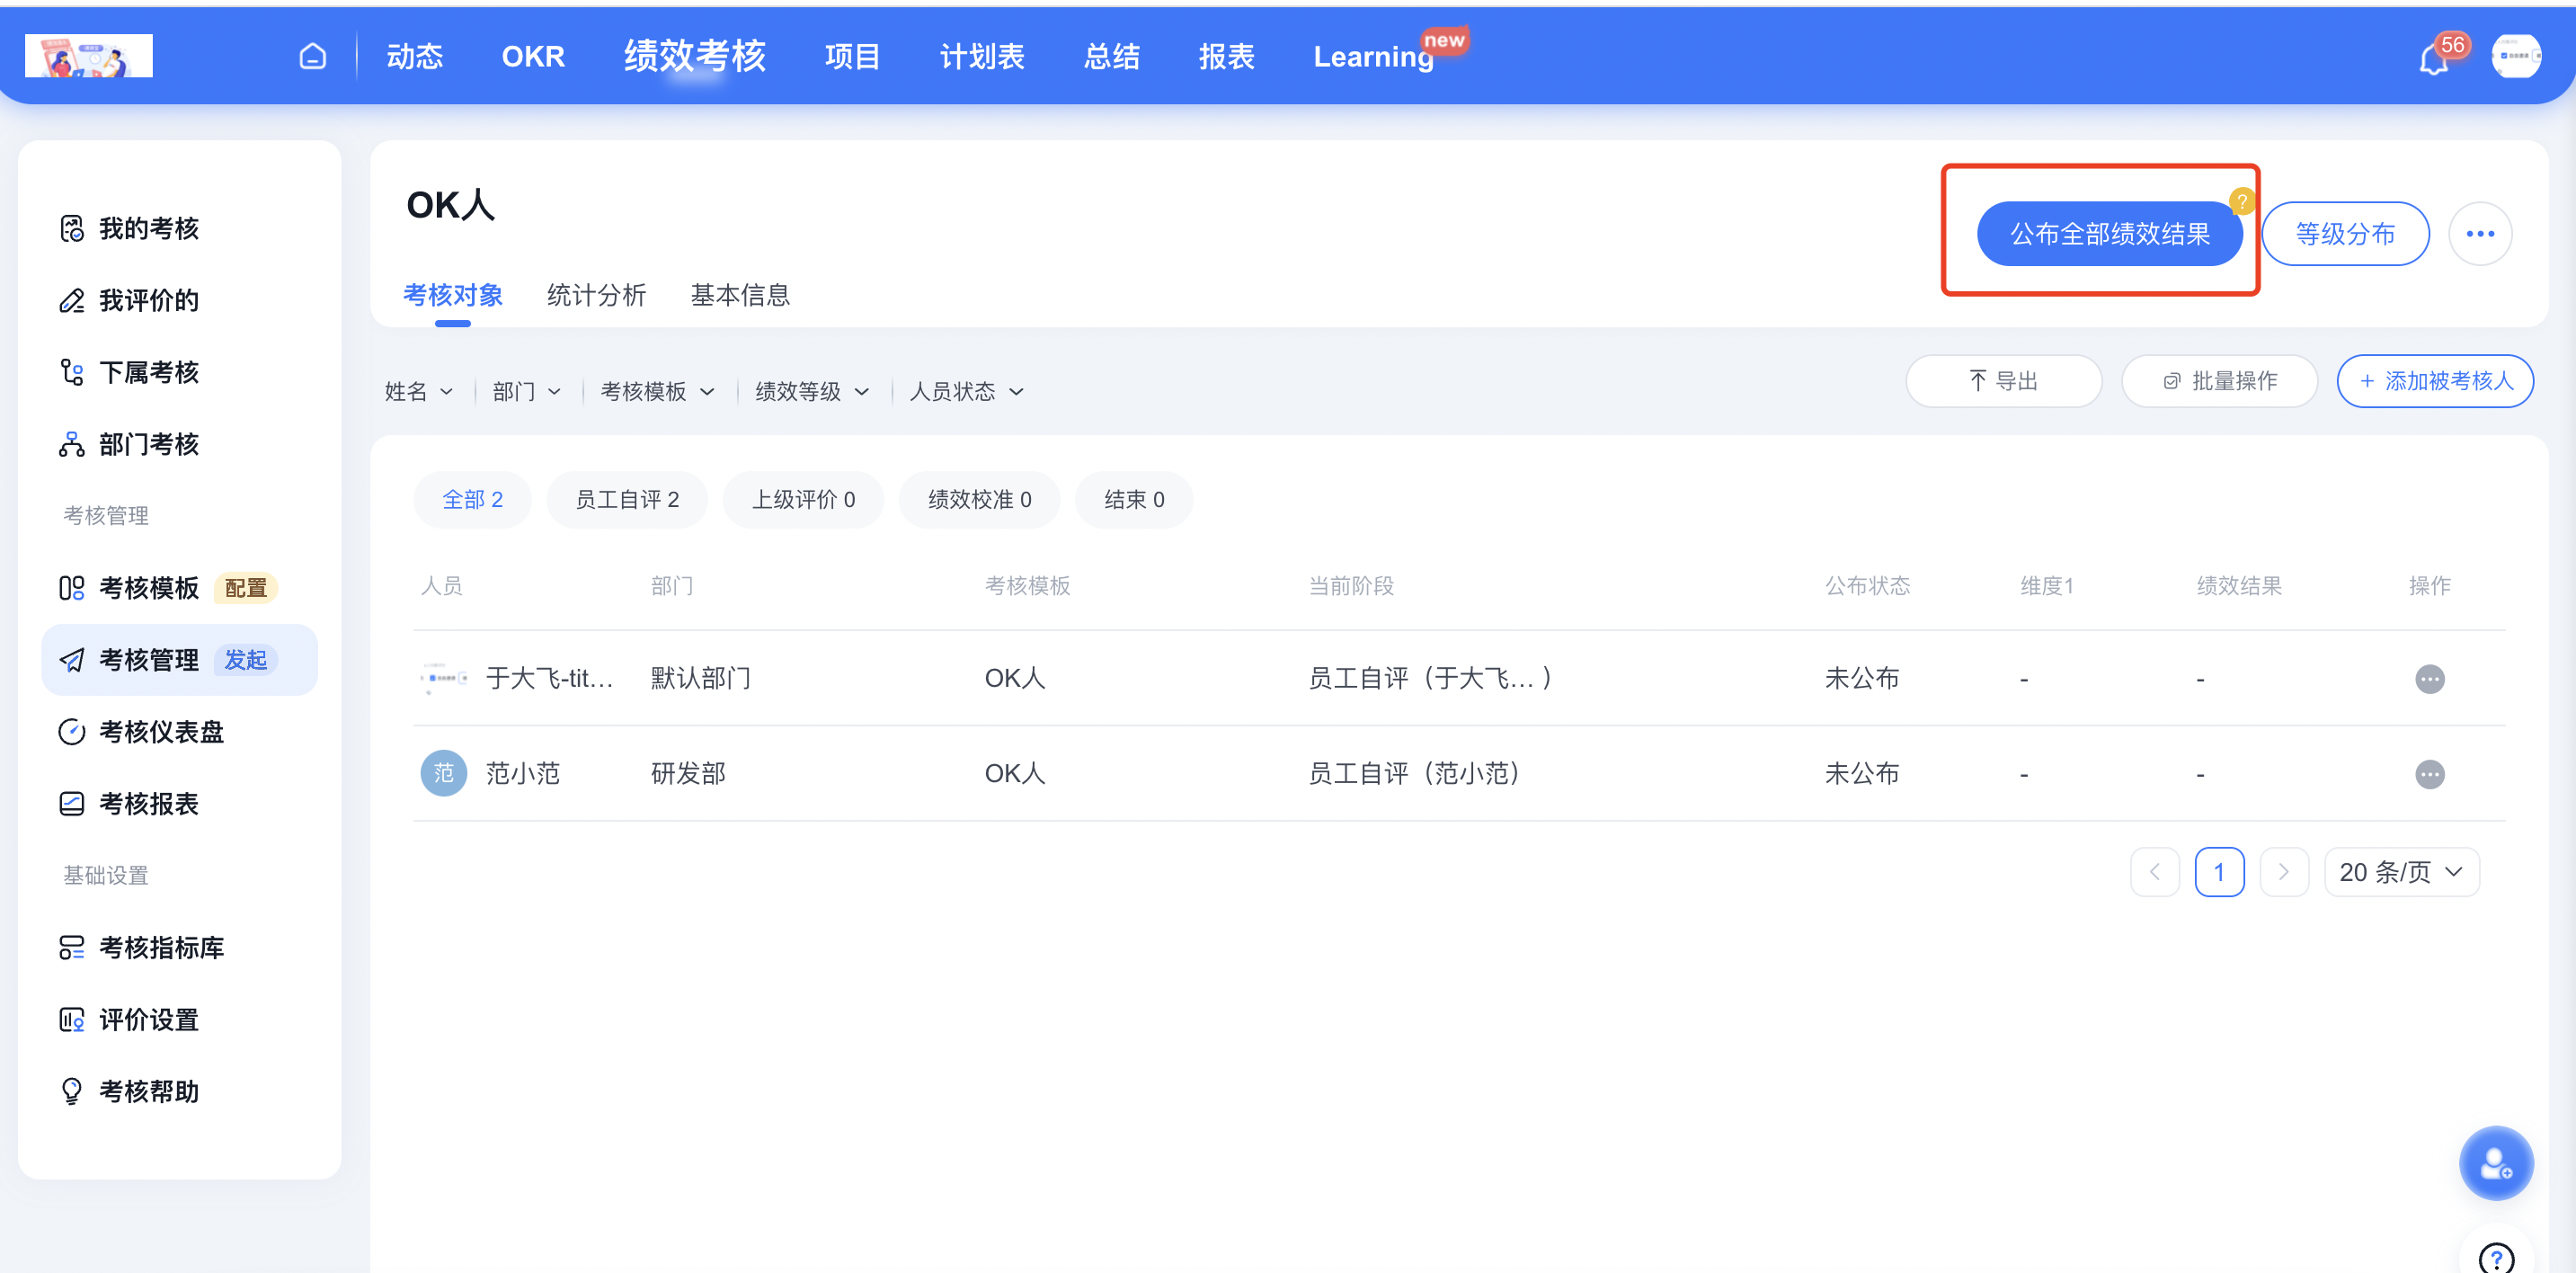Open 下属考核 sidebar item
Image resolution: width=2576 pixels, height=1273 pixels.
(180, 372)
